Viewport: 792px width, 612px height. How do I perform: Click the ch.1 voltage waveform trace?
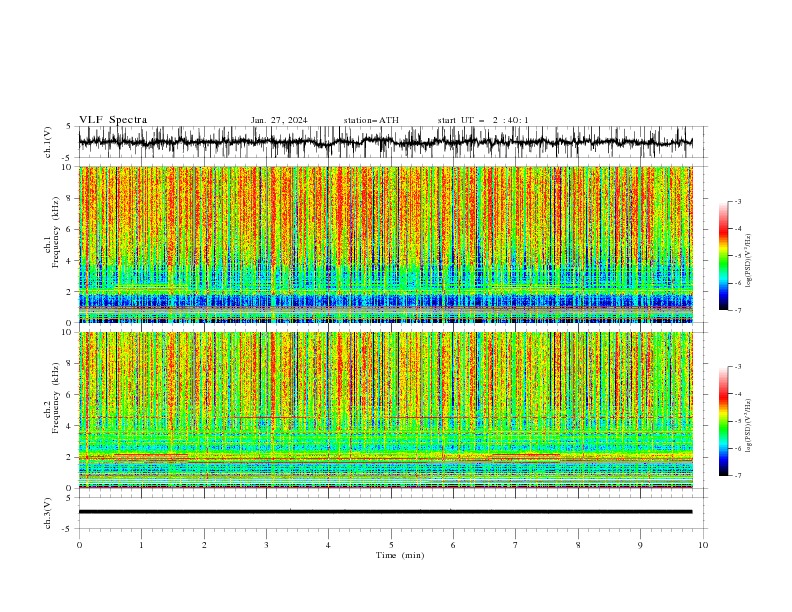(386, 142)
